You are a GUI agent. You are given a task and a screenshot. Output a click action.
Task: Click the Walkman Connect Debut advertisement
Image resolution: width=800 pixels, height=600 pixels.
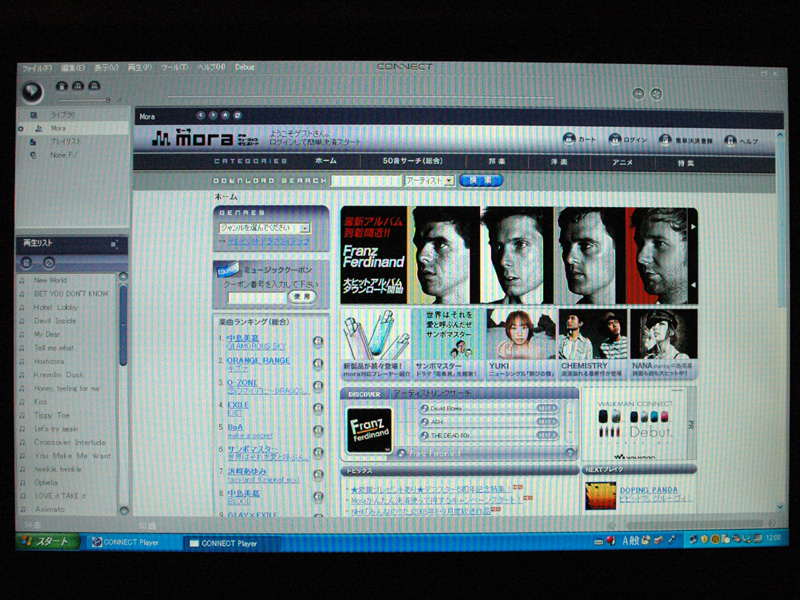pos(639,424)
